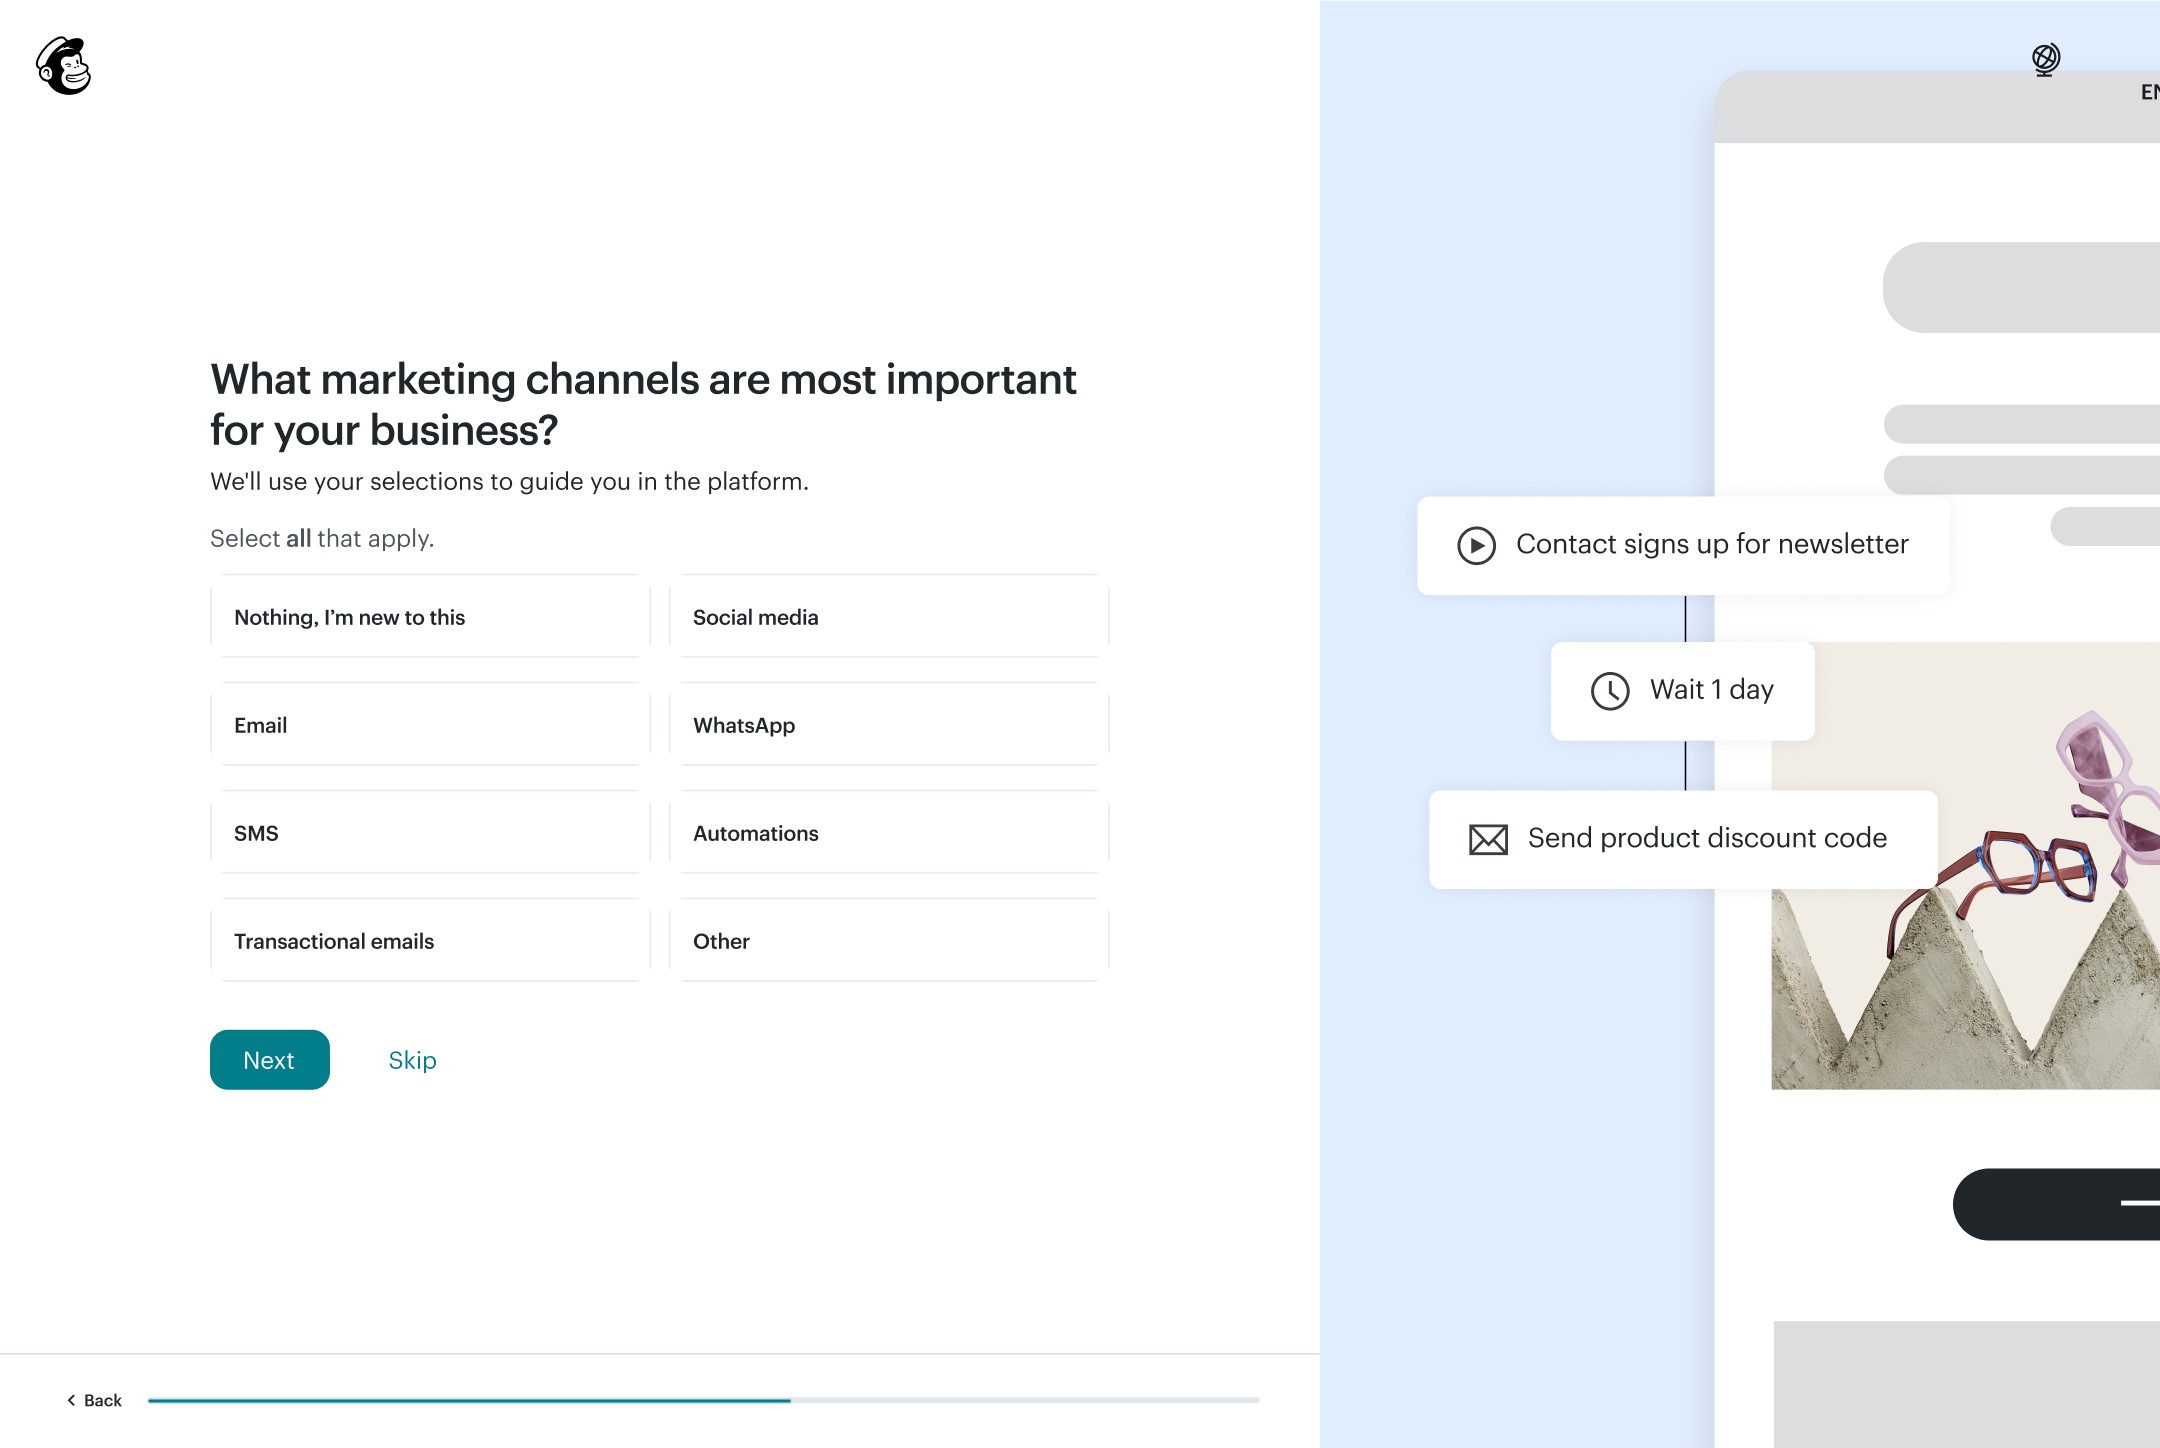Viewport: 2160px width, 1448px height.
Task: Choose the Automations option
Action: pyautogui.click(x=889, y=833)
